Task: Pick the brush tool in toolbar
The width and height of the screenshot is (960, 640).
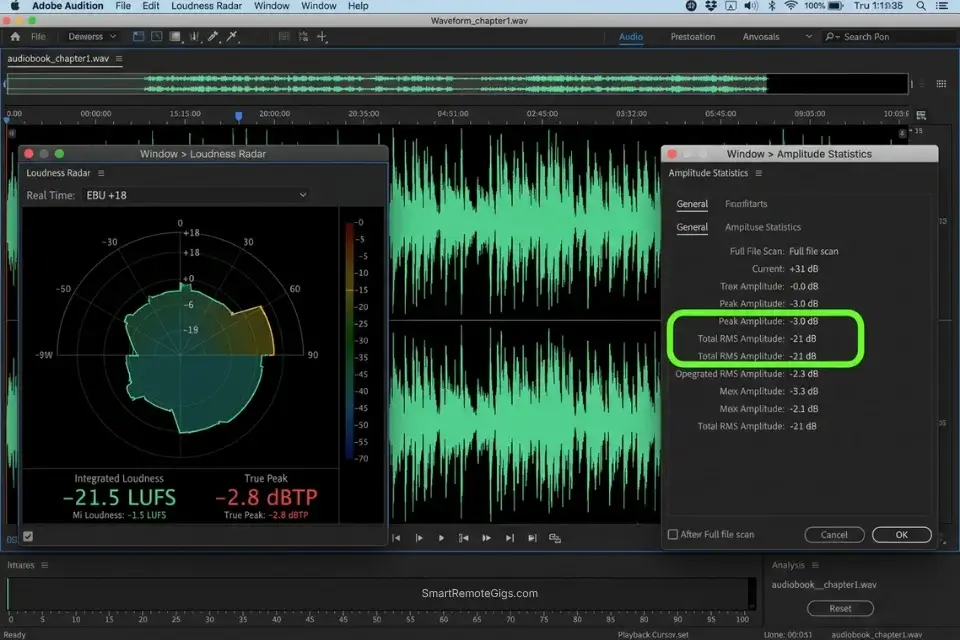Action: pyautogui.click(x=213, y=37)
